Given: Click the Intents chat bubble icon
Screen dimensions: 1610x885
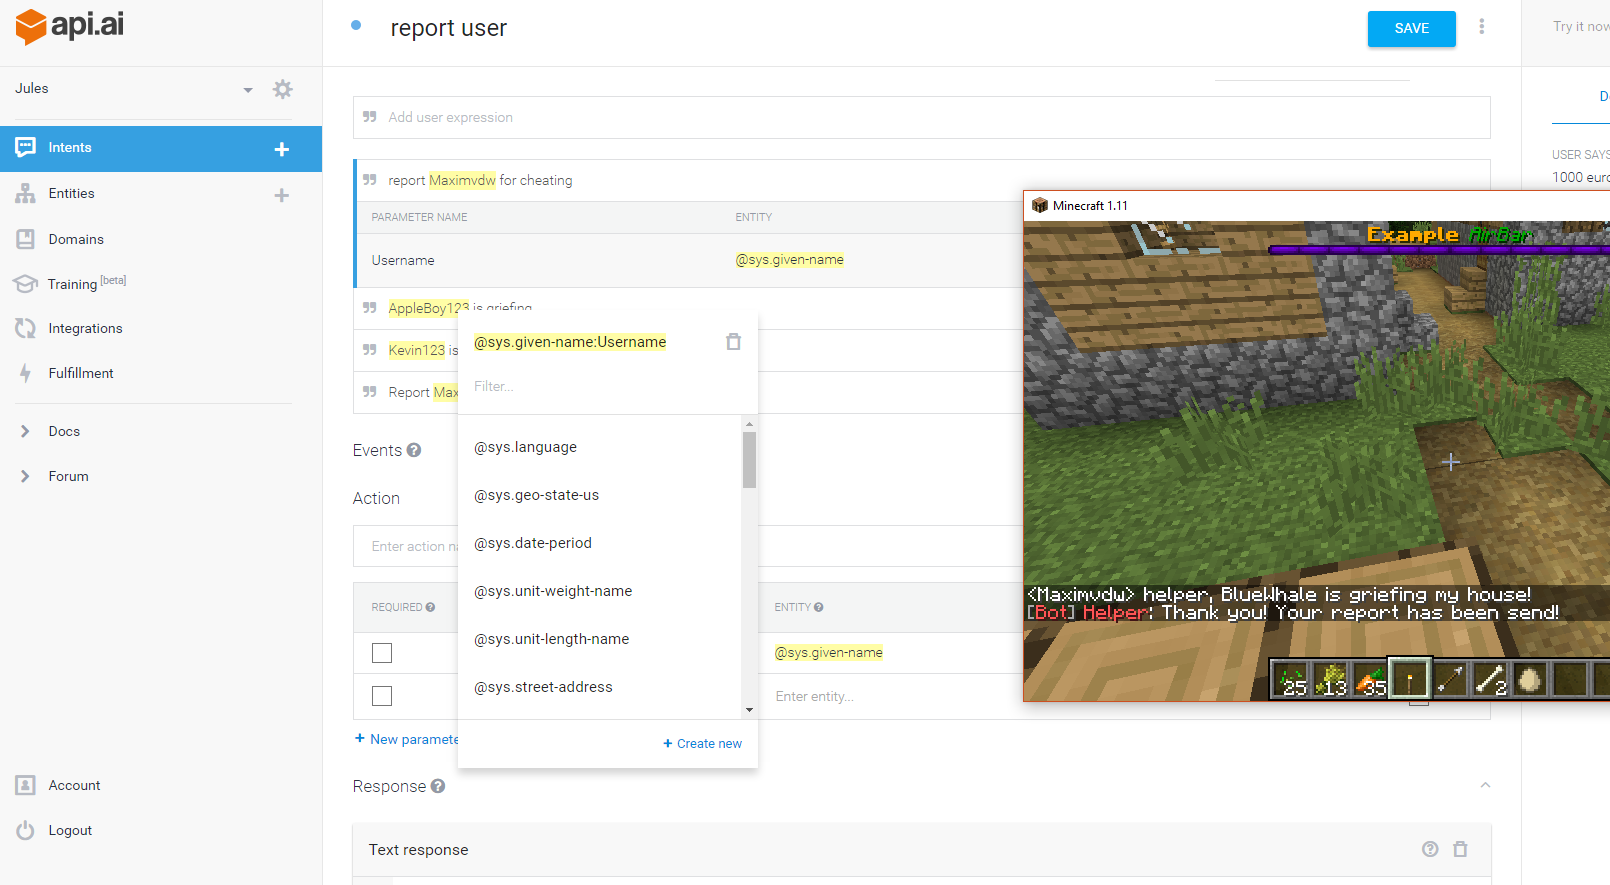Looking at the screenshot, I should click(26, 148).
